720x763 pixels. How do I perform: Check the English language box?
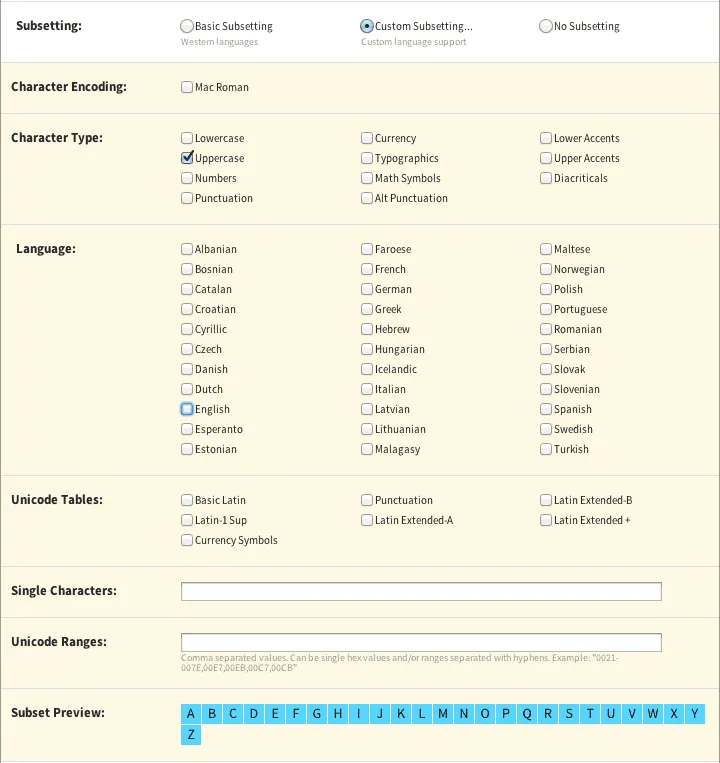coord(187,410)
